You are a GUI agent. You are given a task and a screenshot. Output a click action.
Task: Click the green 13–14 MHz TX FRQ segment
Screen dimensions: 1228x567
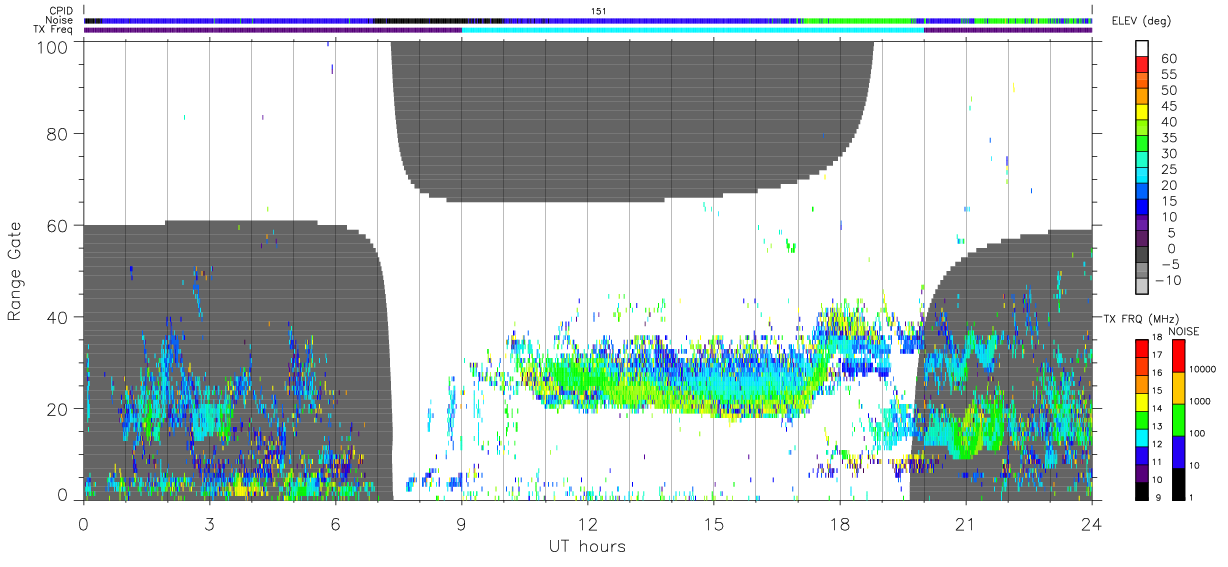click(x=1142, y=418)
